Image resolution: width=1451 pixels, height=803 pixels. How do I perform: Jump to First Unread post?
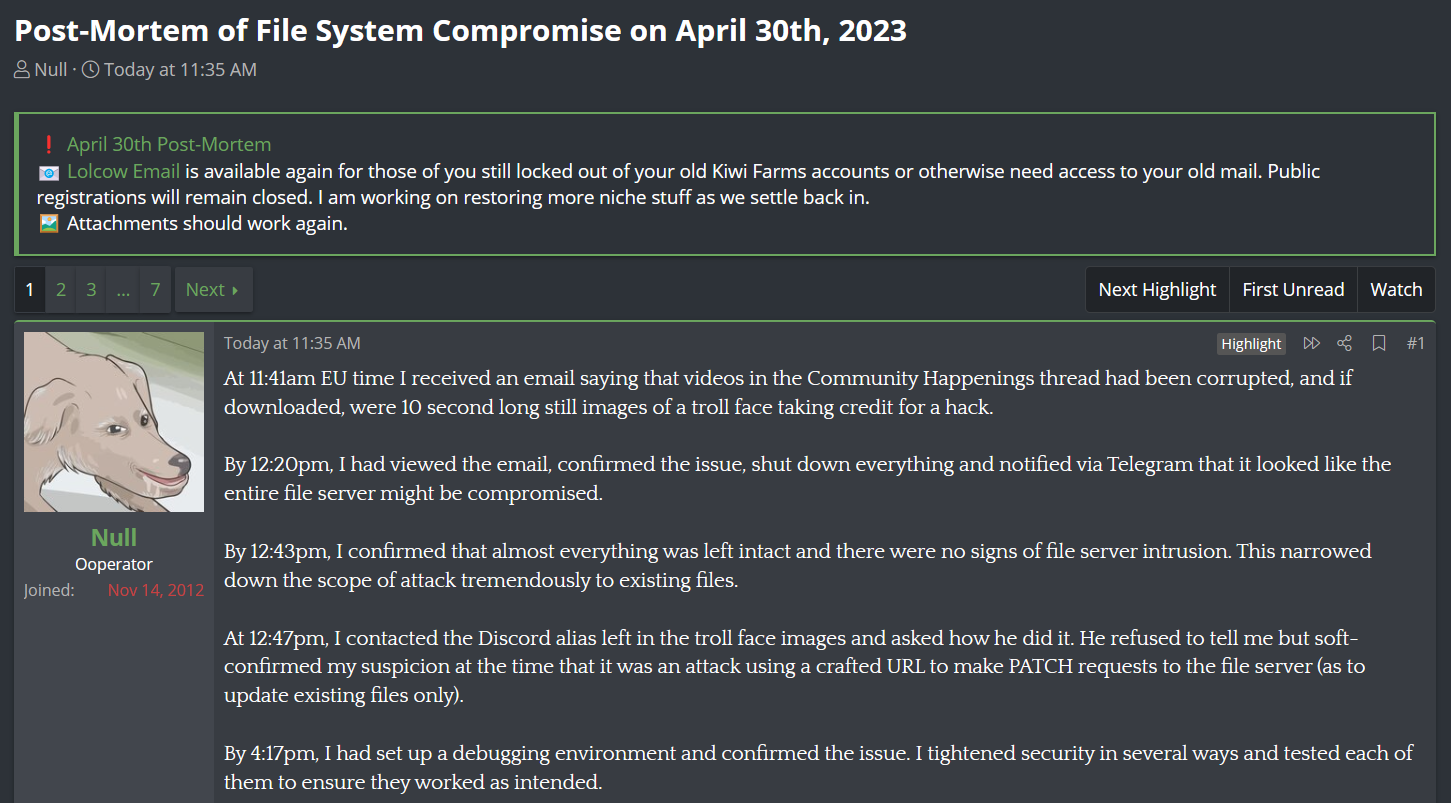pyautogui.click(x=1293, y=290)
